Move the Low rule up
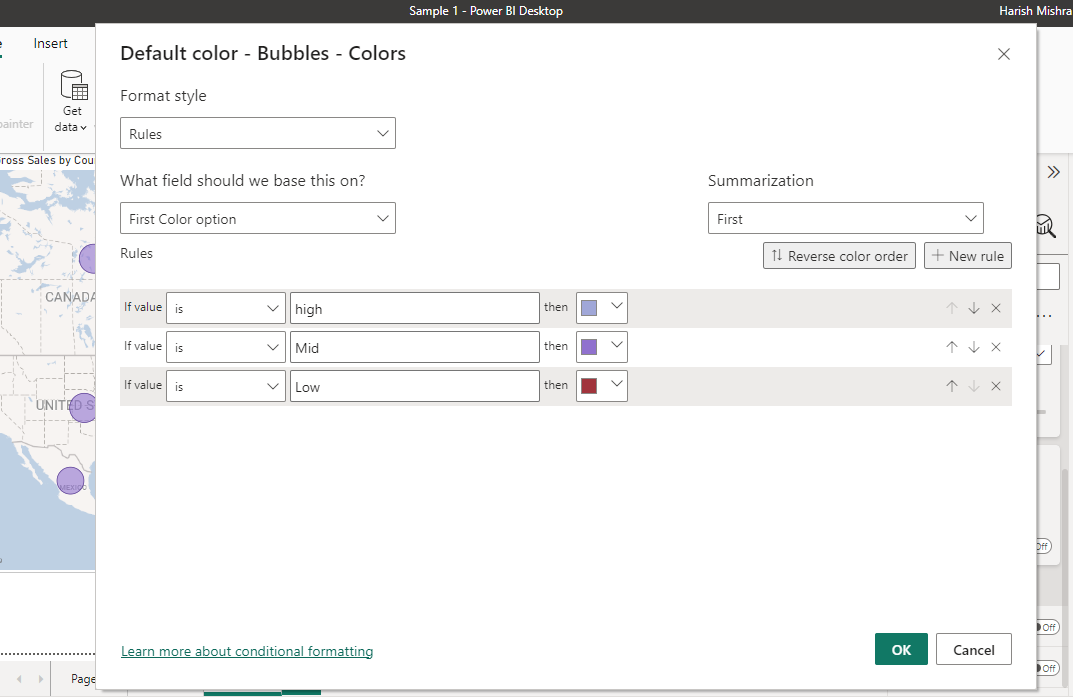Image resolution: width=1073 pixels, height=697 pixels. [x=952, y=386]
